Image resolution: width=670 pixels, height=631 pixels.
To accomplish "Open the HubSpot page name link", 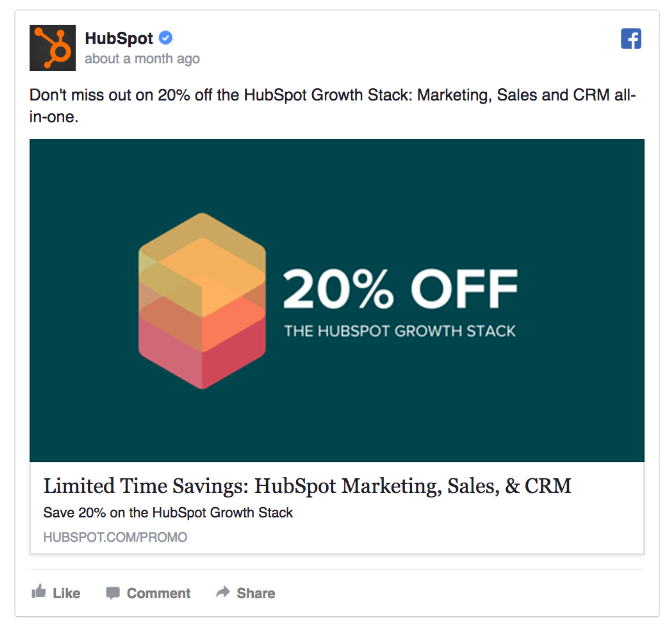I will (119, 39).
